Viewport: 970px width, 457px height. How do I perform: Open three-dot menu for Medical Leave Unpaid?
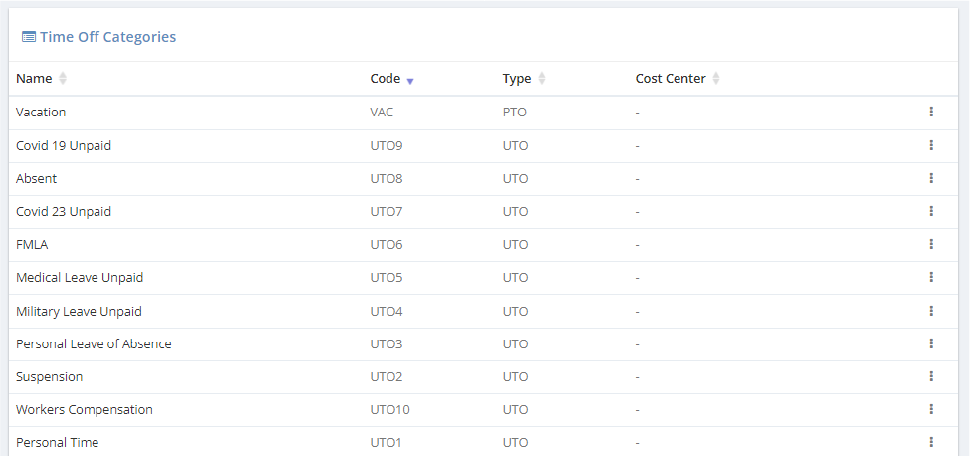[931, 277]
